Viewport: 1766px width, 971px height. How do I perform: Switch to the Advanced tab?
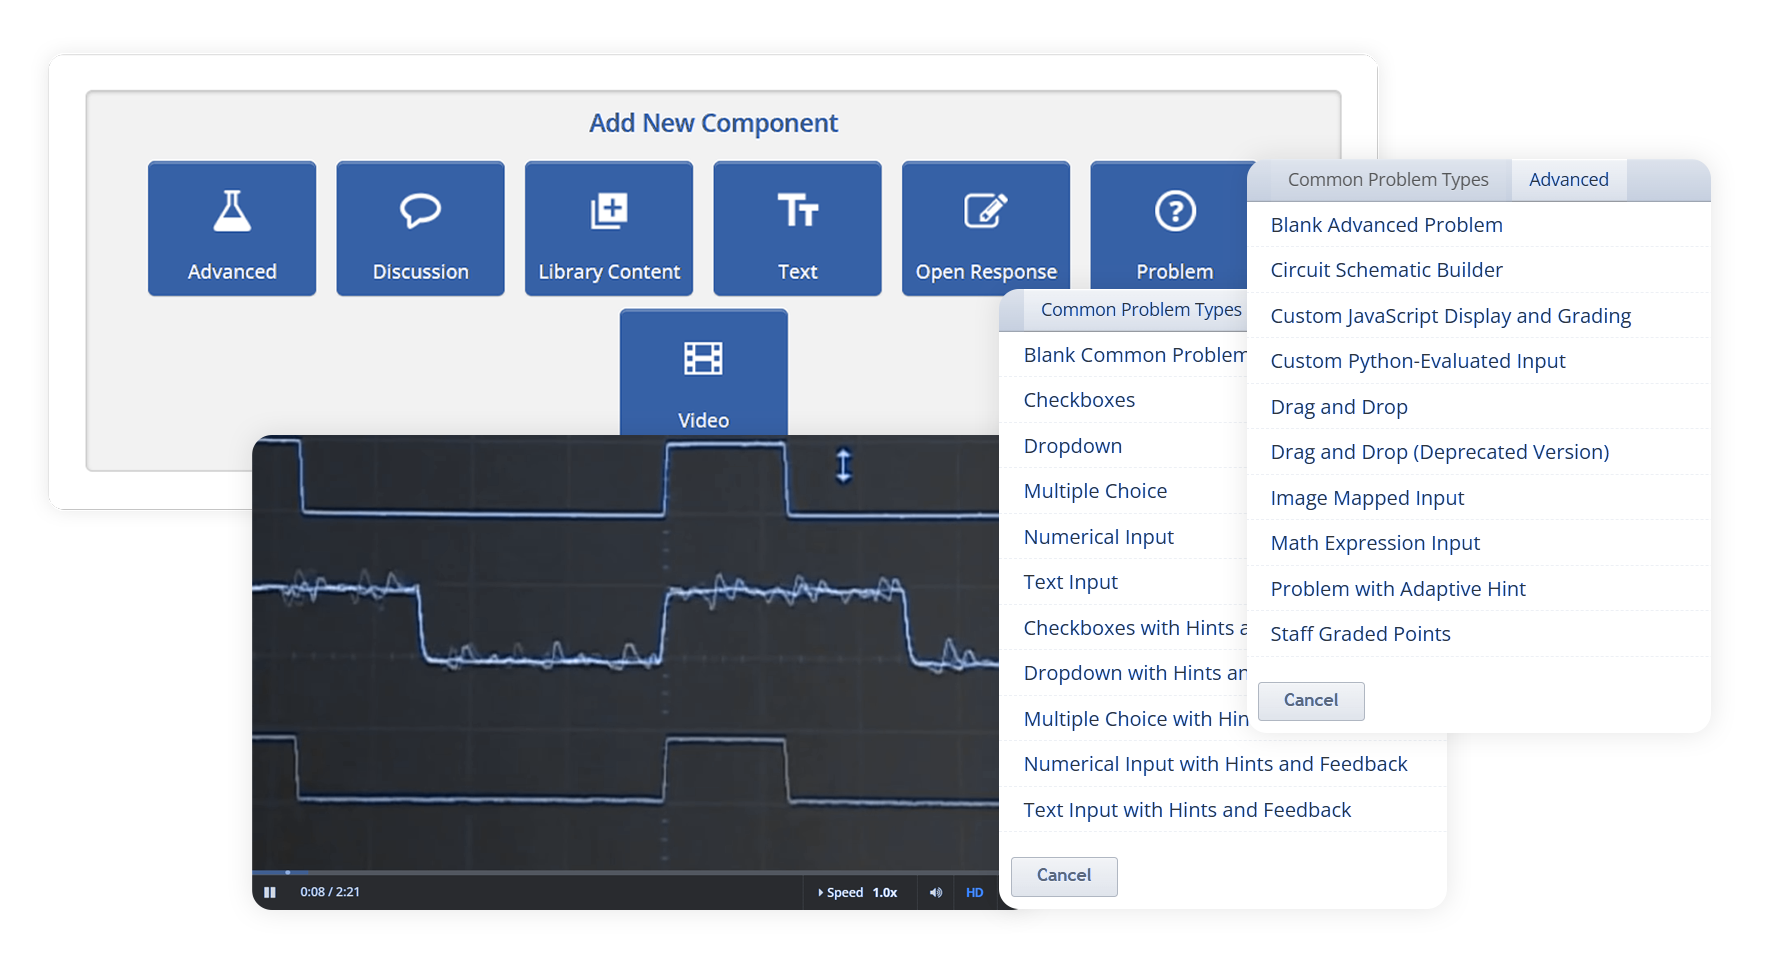1568,180
